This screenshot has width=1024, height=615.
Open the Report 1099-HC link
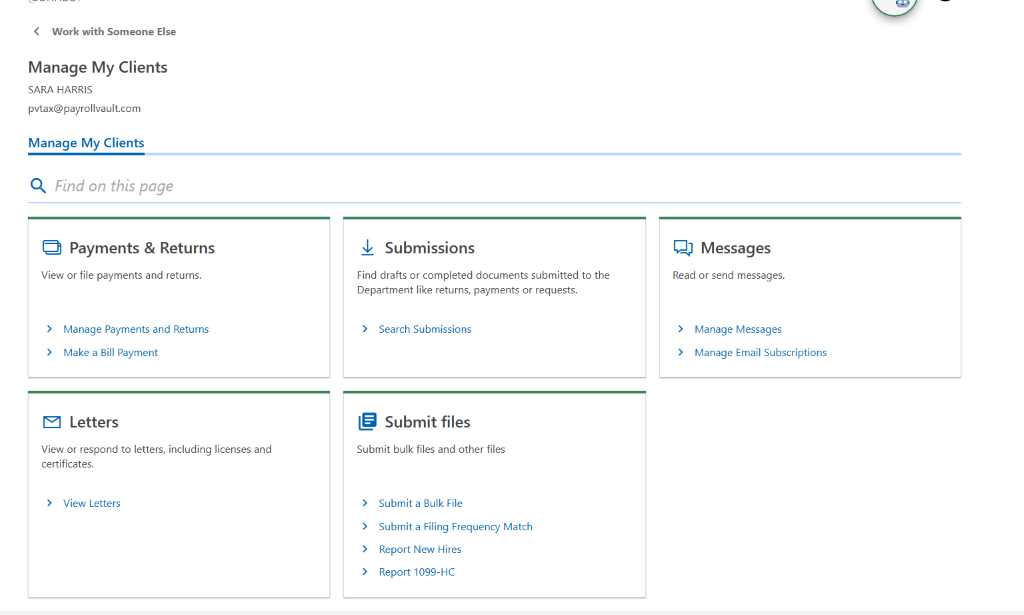[x=417, y=572]
